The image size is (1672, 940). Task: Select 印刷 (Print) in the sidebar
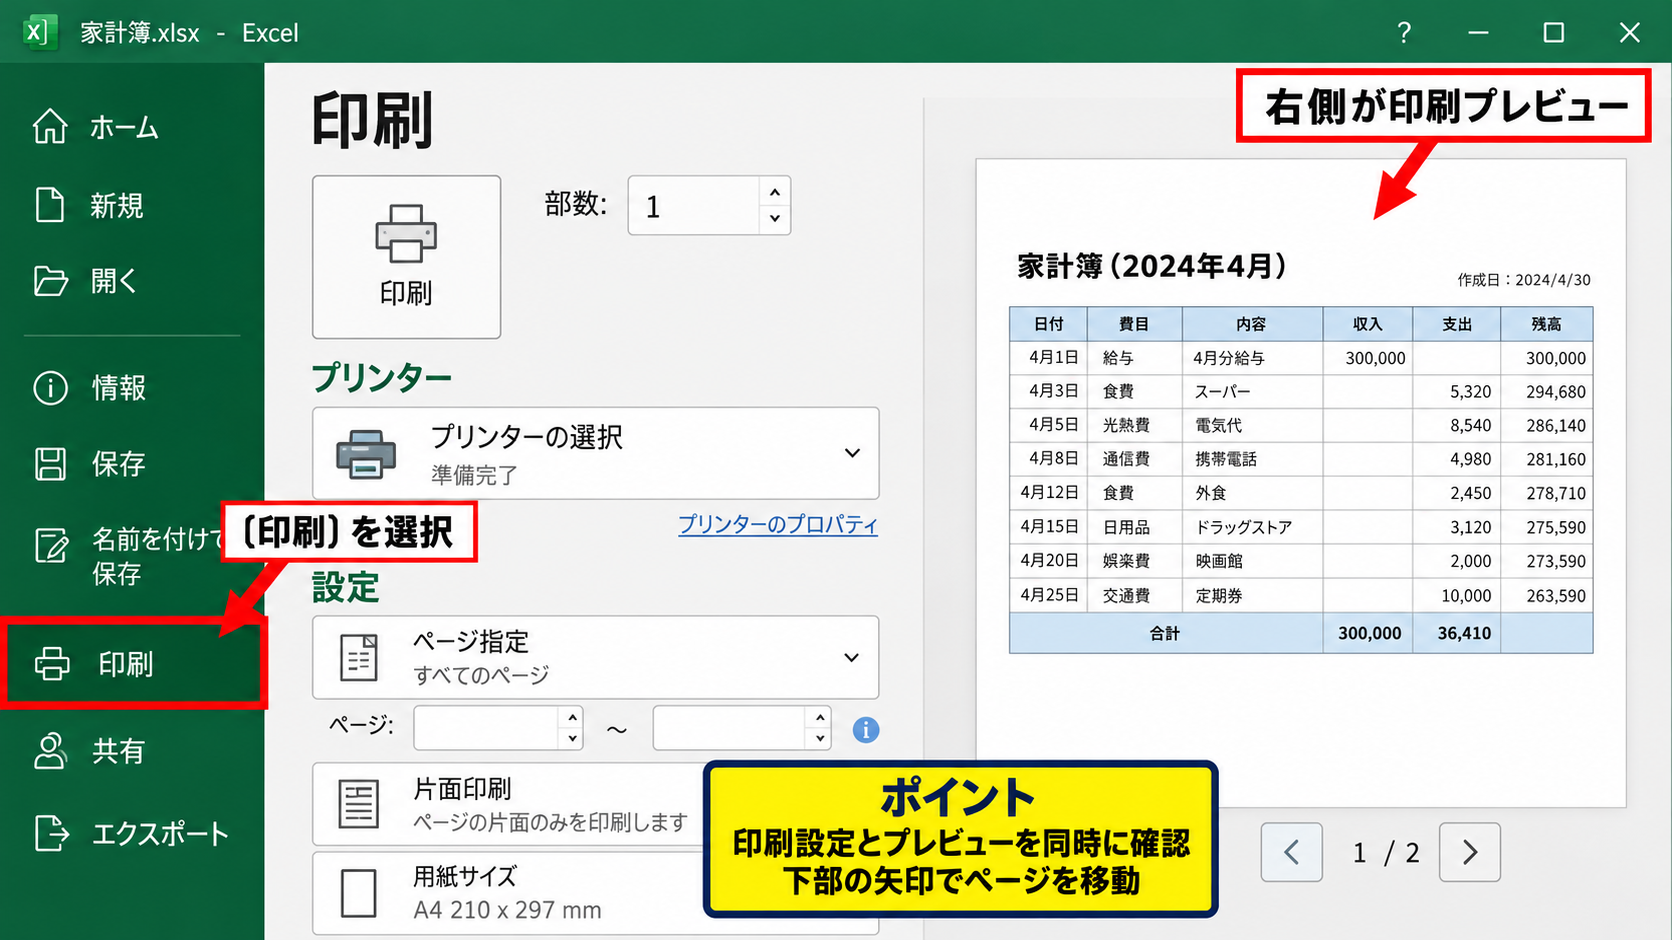tap(133, 664)
